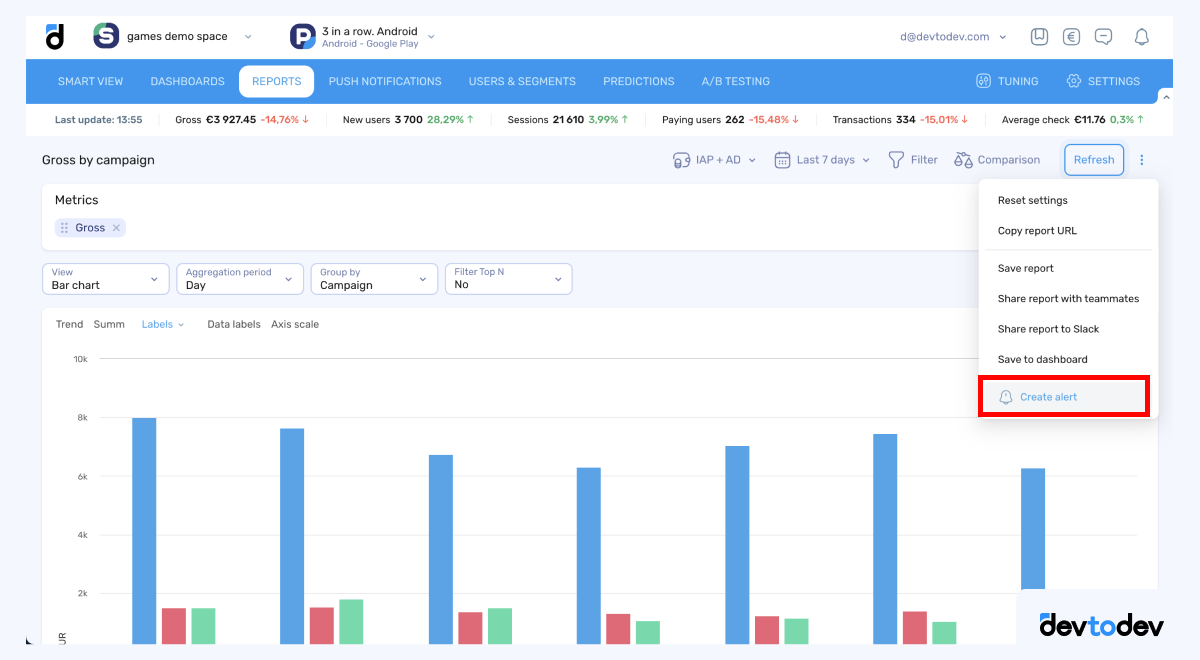Remove the Gross metric chip
Viewport: 1200px width, 660px height.
point(116,228)
